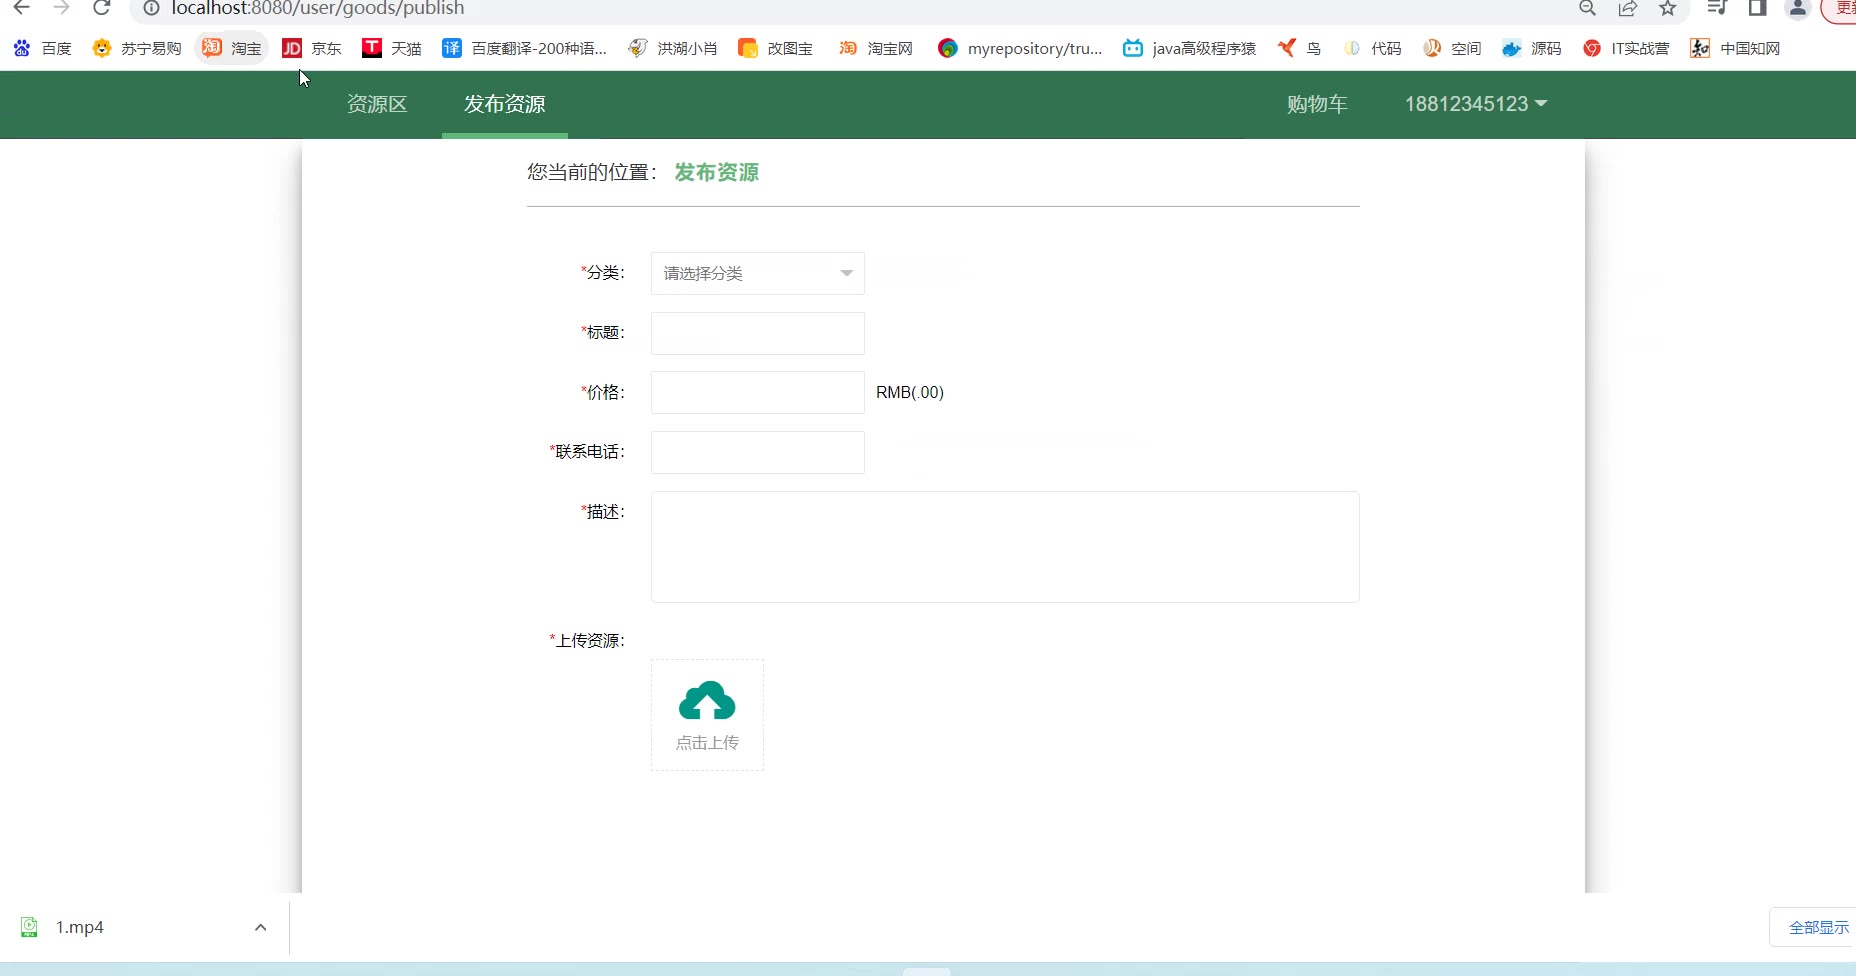
Task: Open the 代码 bookmark folder
Action: coord(1373,48)
